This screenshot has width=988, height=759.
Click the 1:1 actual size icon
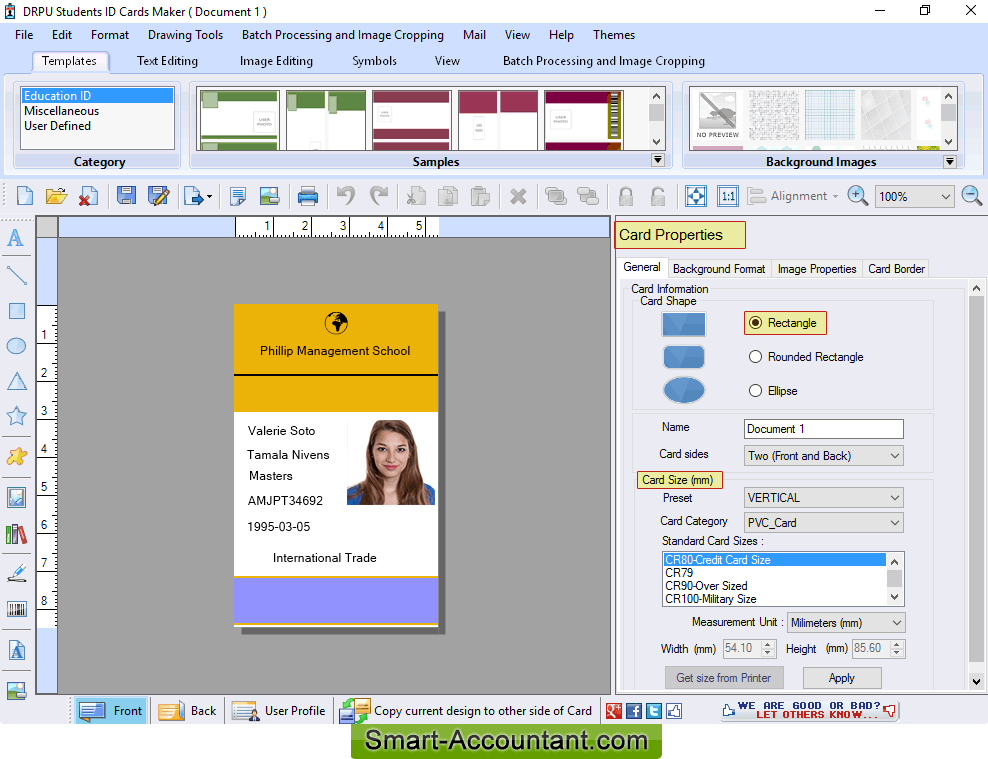(728, 196)
